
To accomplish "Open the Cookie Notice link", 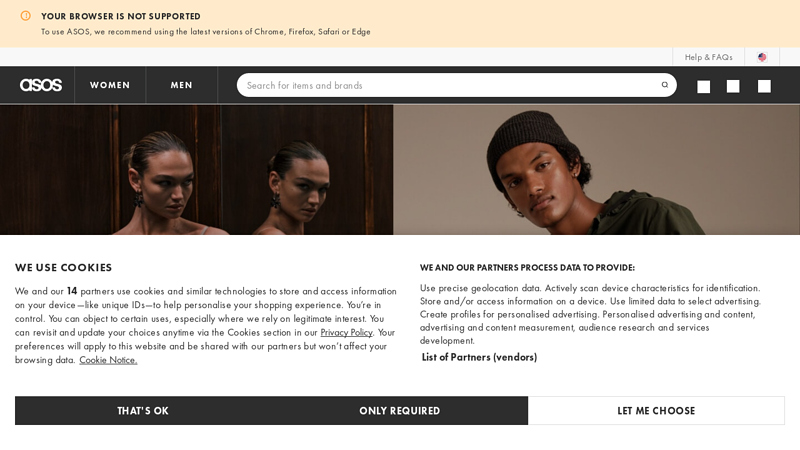I will tap(108, 360).
